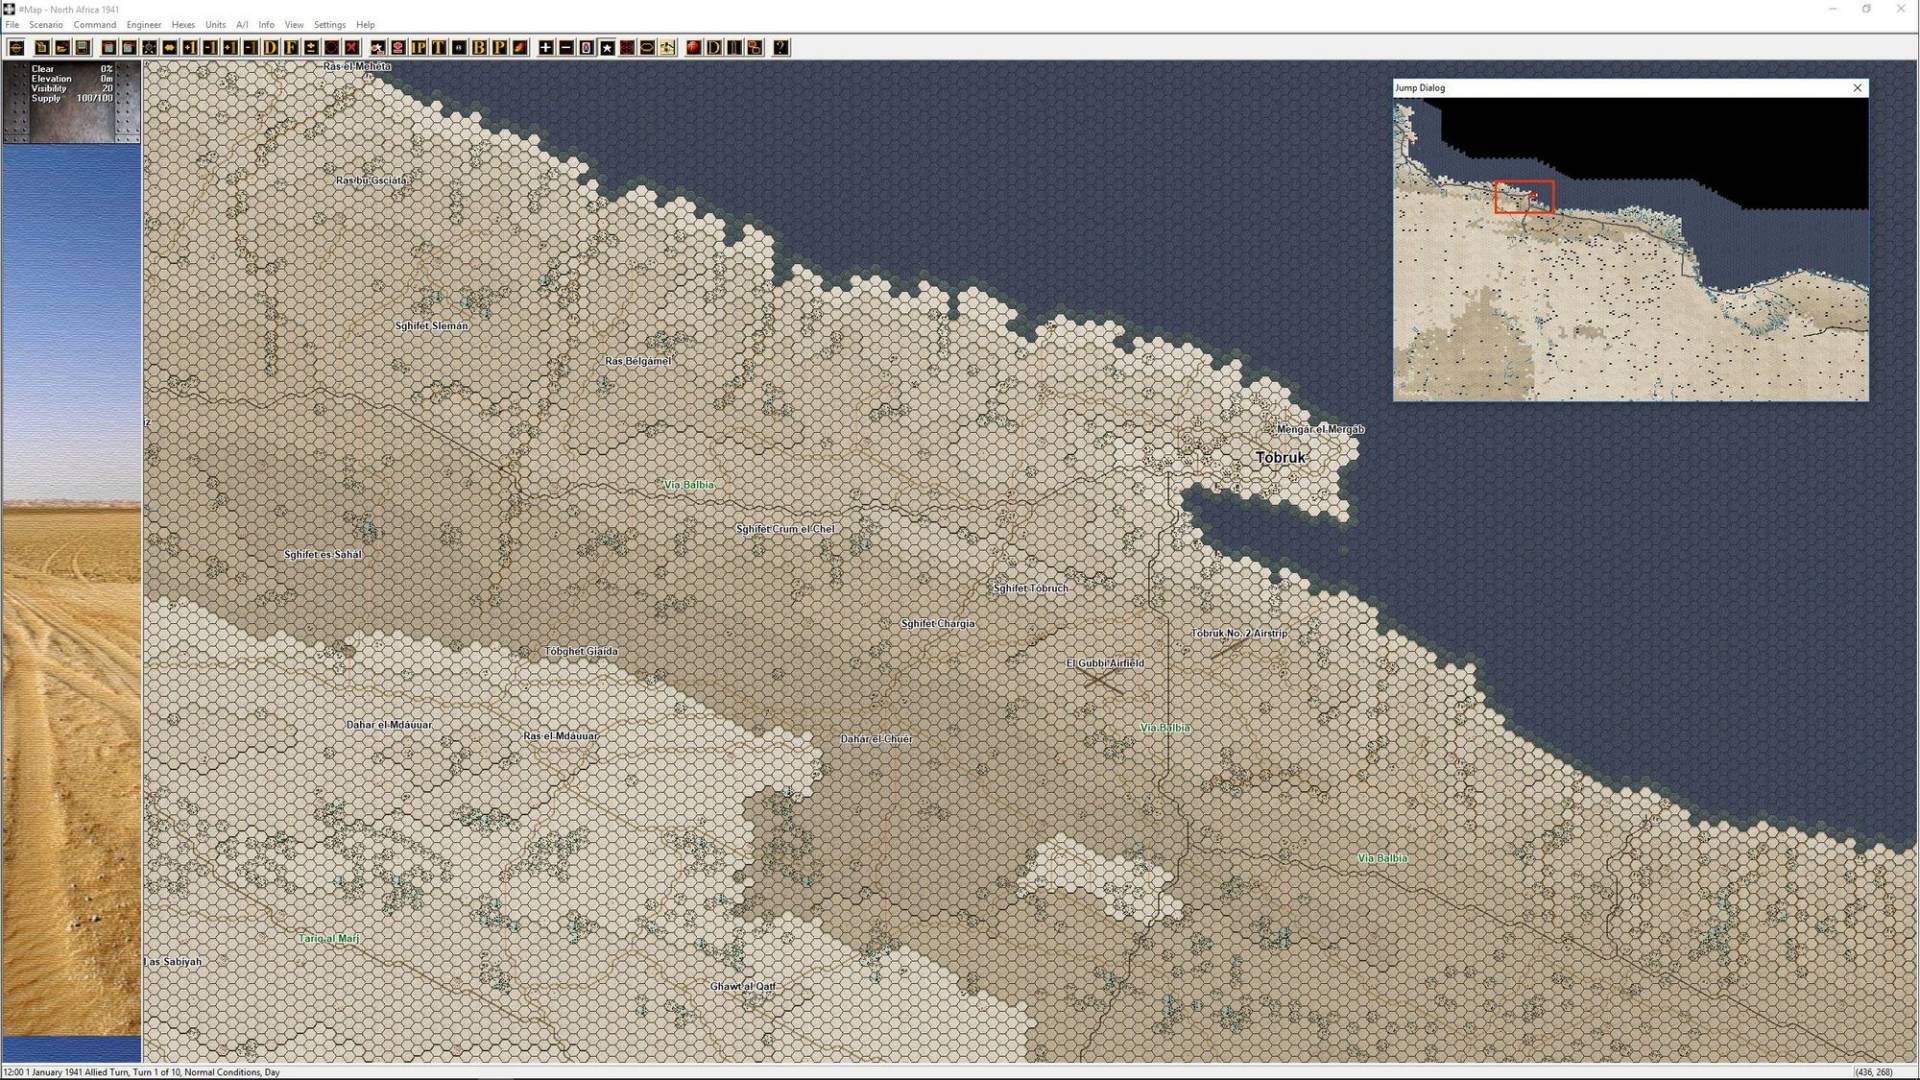The image size is (1920, 1080).
Task: Click the question mark help toolbar icon
Action: tap(780, 47)
